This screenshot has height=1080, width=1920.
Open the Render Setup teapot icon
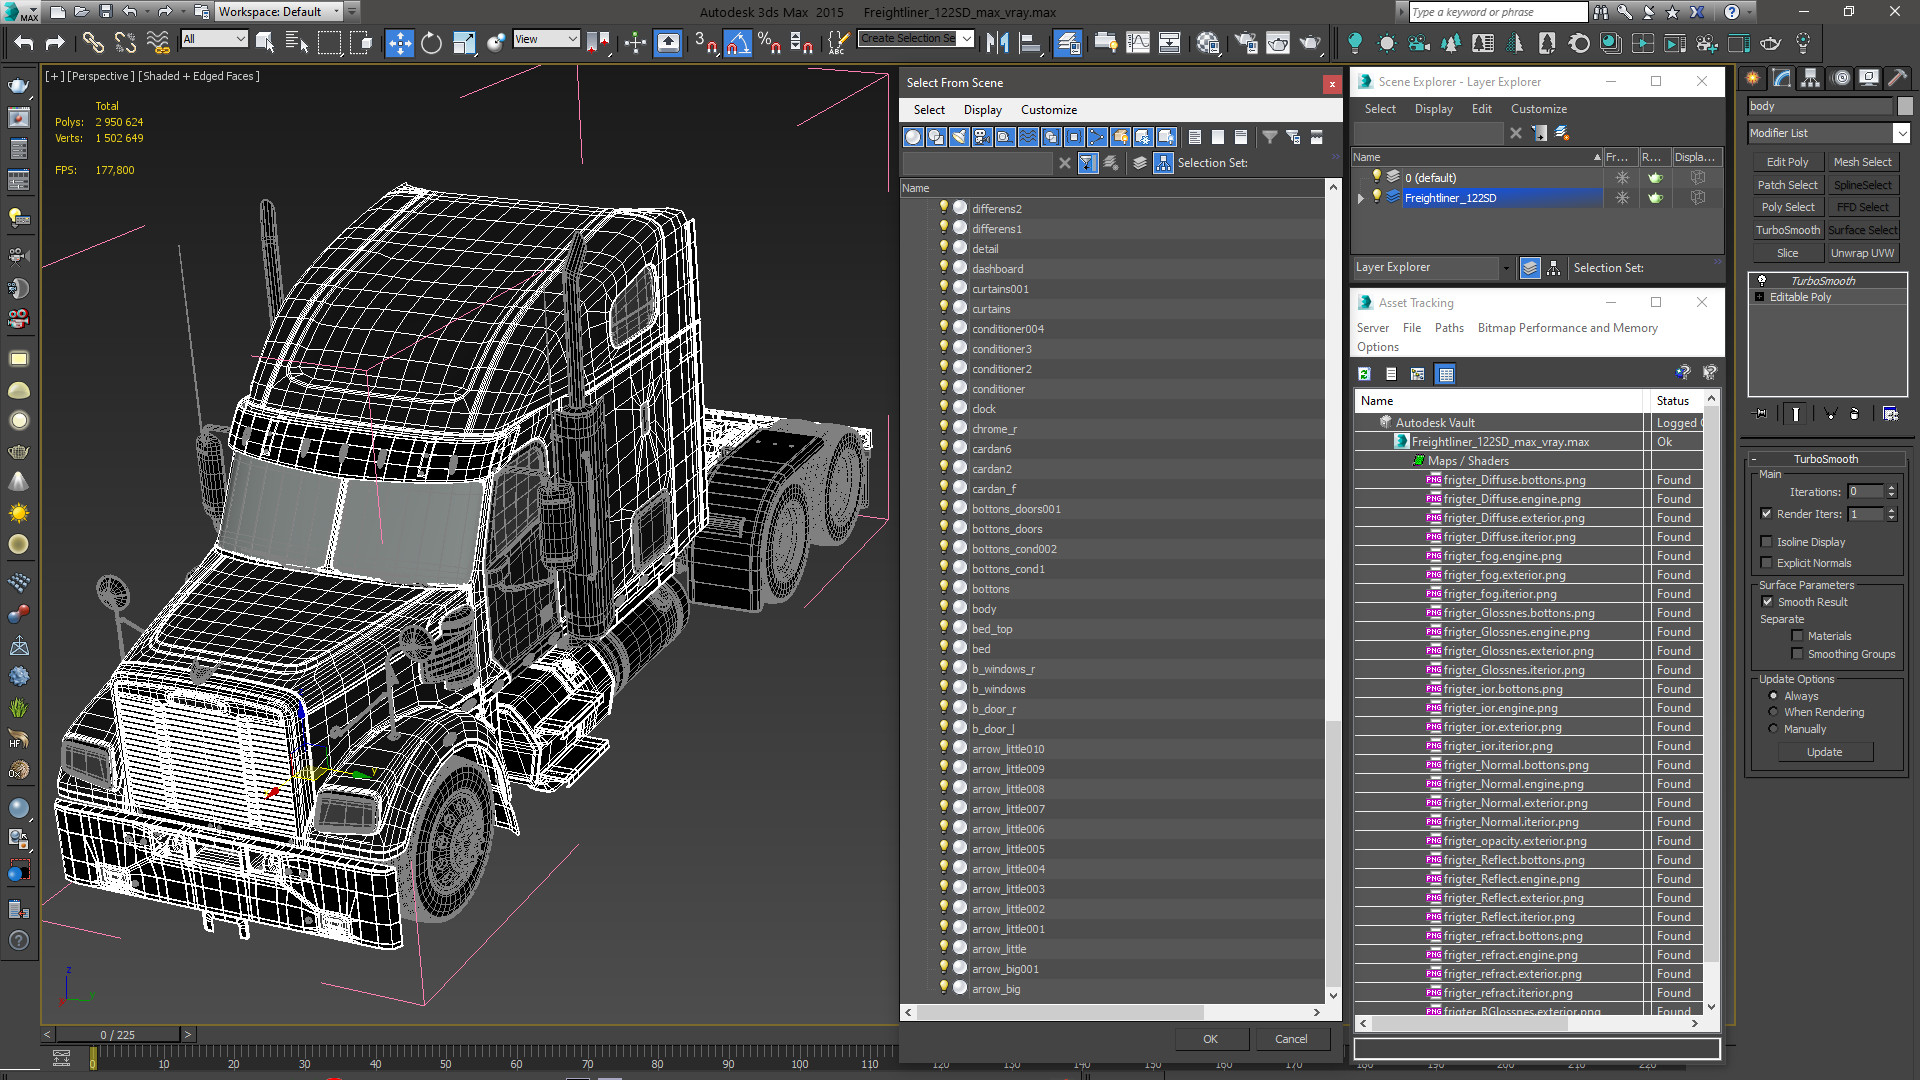[x=1246, y=43]
